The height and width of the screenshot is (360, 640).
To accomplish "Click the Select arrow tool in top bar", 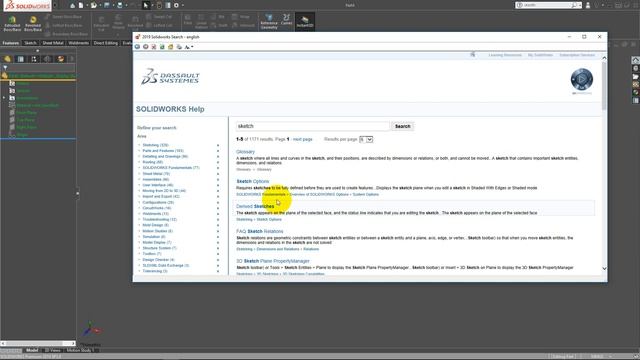I will [146, 5].
